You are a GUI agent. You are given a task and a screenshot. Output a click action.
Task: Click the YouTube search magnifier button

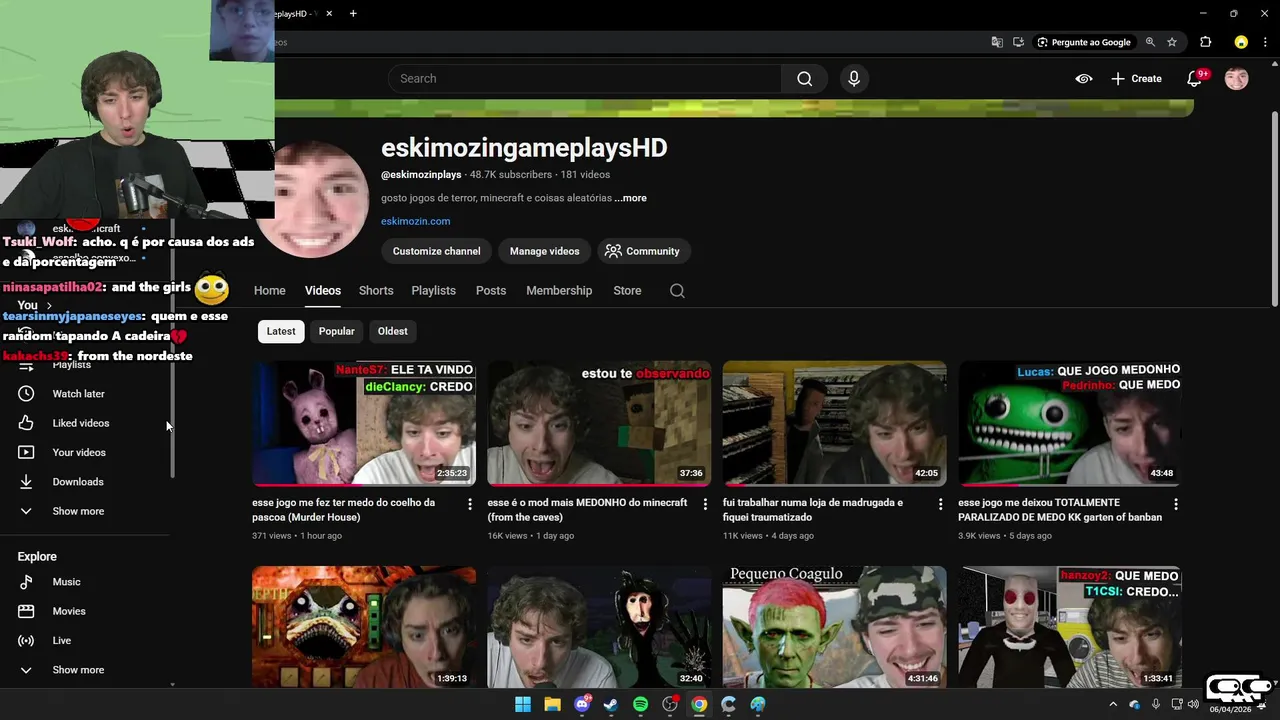(804, 79)
